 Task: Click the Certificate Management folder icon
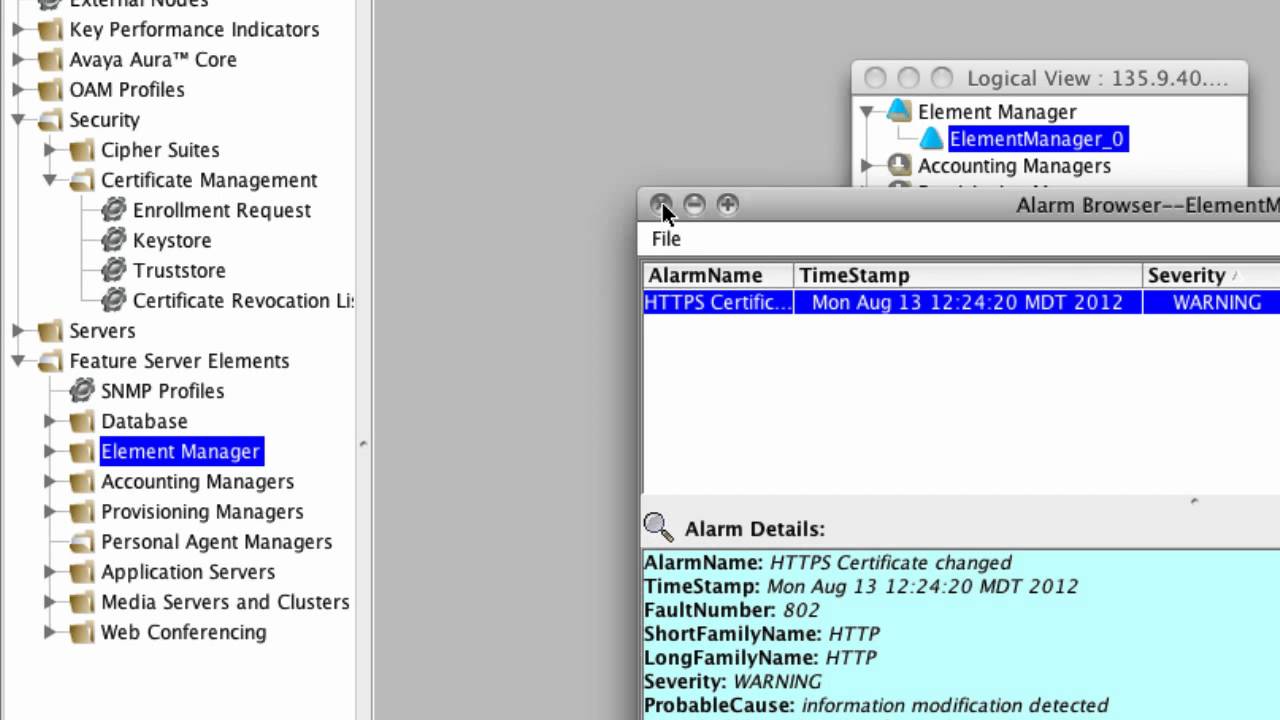click(82, 180)
